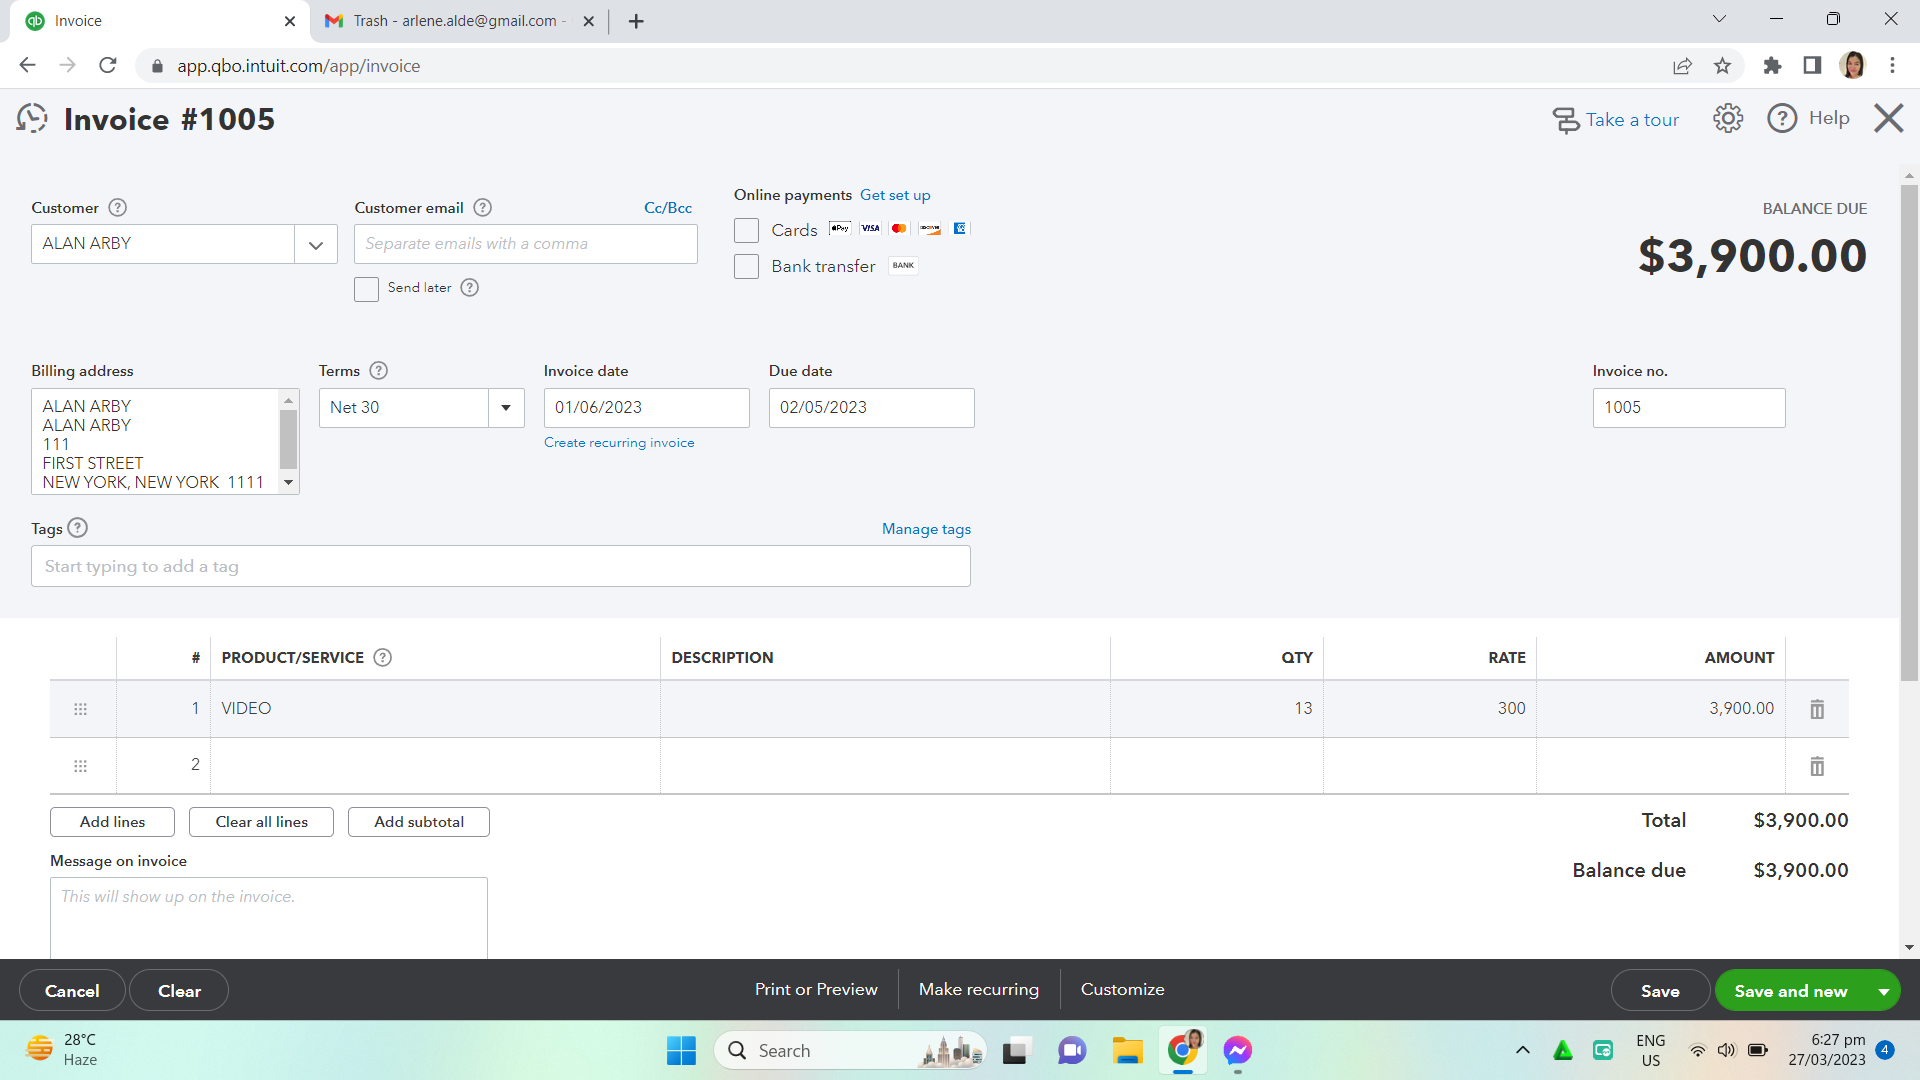Click drag handle icon on line 1

[81, 709]
